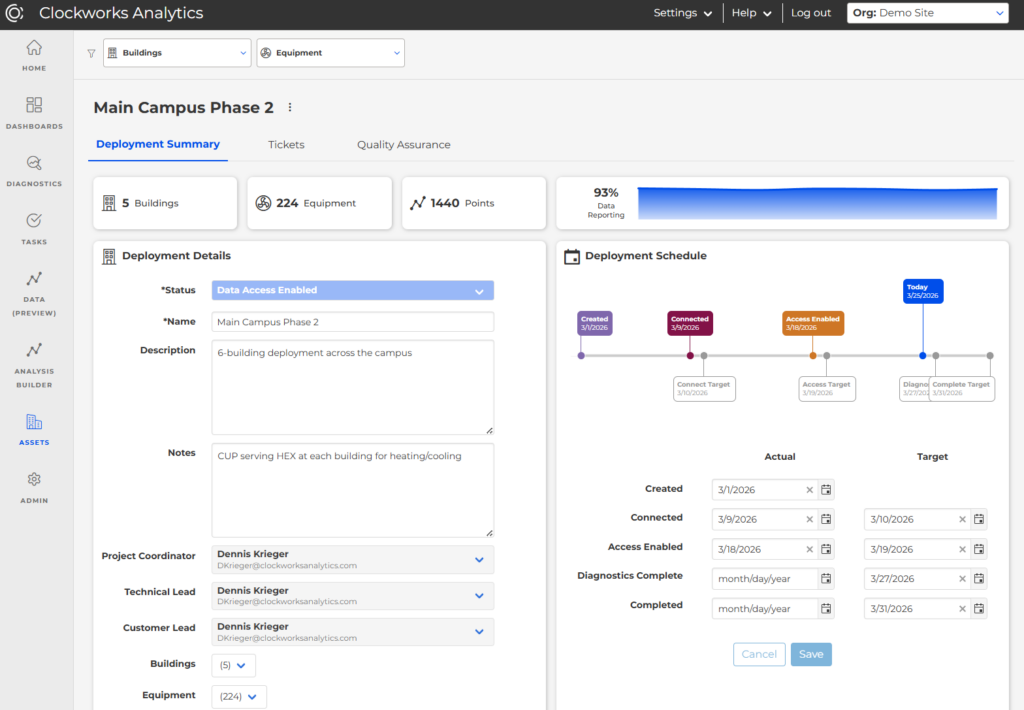Expand the Status dropdown showing Data Access Enabled
This screenshot has height=710, width=1024.
[x=352, y=288]
